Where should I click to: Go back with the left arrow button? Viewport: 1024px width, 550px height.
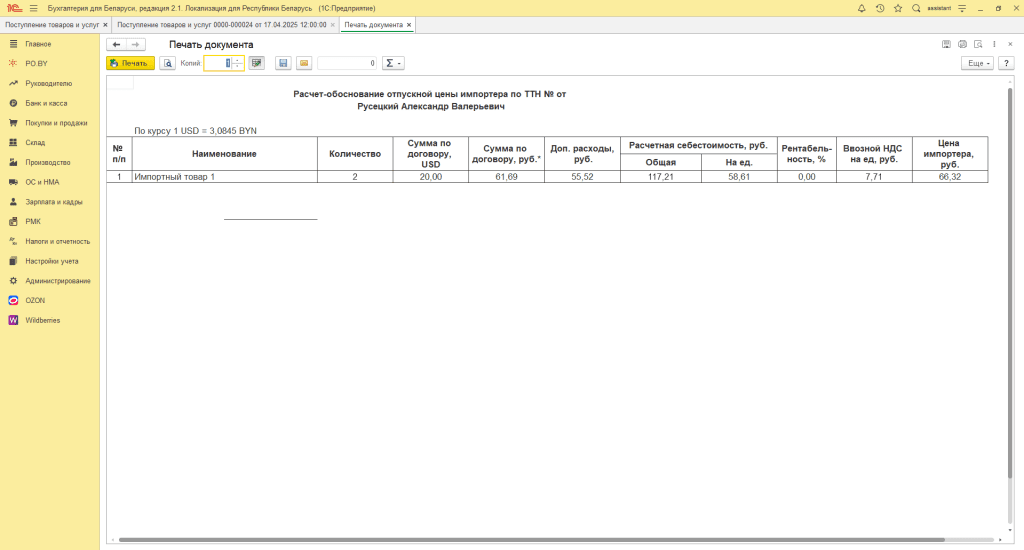pos(116,44)
